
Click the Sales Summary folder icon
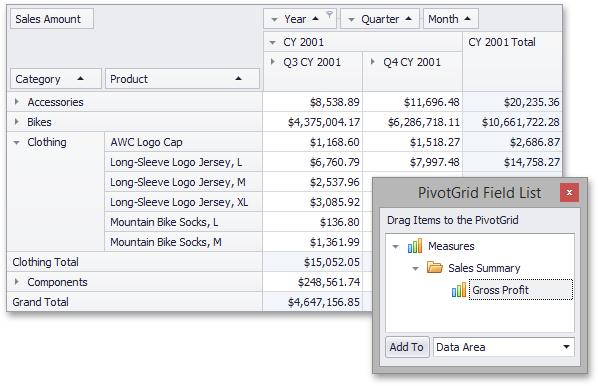[x=434, y=267]
